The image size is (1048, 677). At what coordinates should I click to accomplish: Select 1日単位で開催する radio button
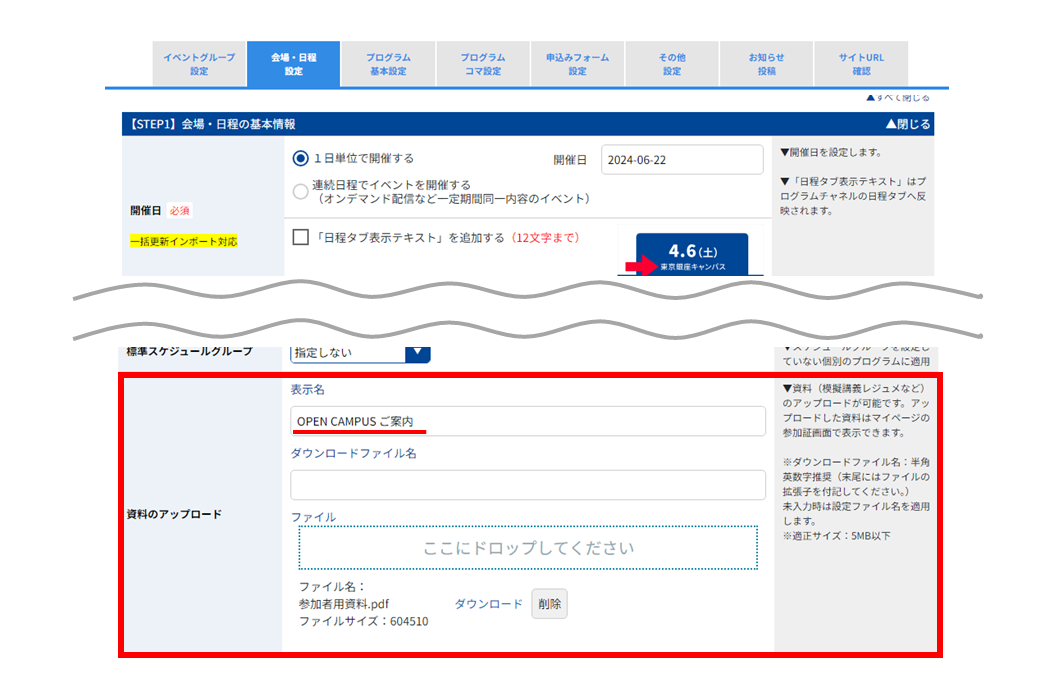300,158
